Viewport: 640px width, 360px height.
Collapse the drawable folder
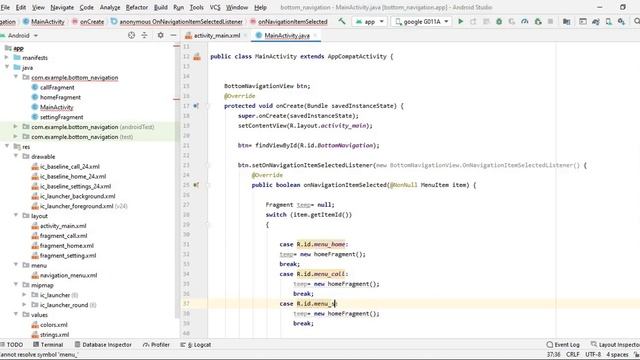click(16, 156)
